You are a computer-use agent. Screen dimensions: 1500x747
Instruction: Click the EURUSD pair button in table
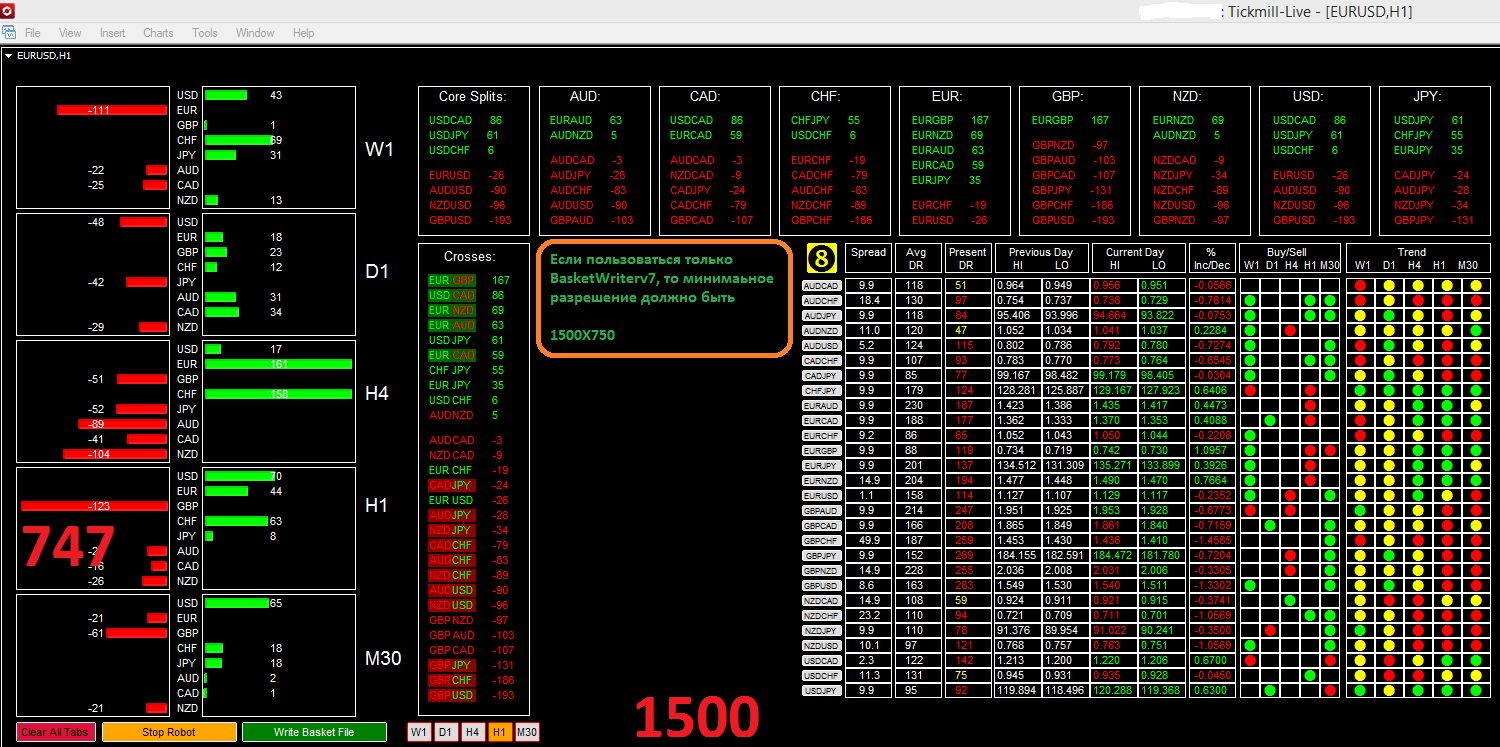822,495
